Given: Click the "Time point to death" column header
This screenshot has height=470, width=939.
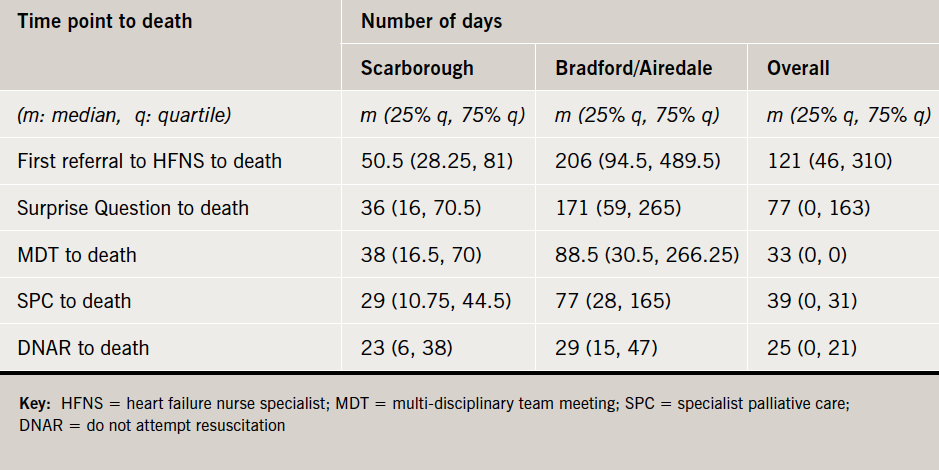Looking at the screenshot, I should tap(105, 22).
